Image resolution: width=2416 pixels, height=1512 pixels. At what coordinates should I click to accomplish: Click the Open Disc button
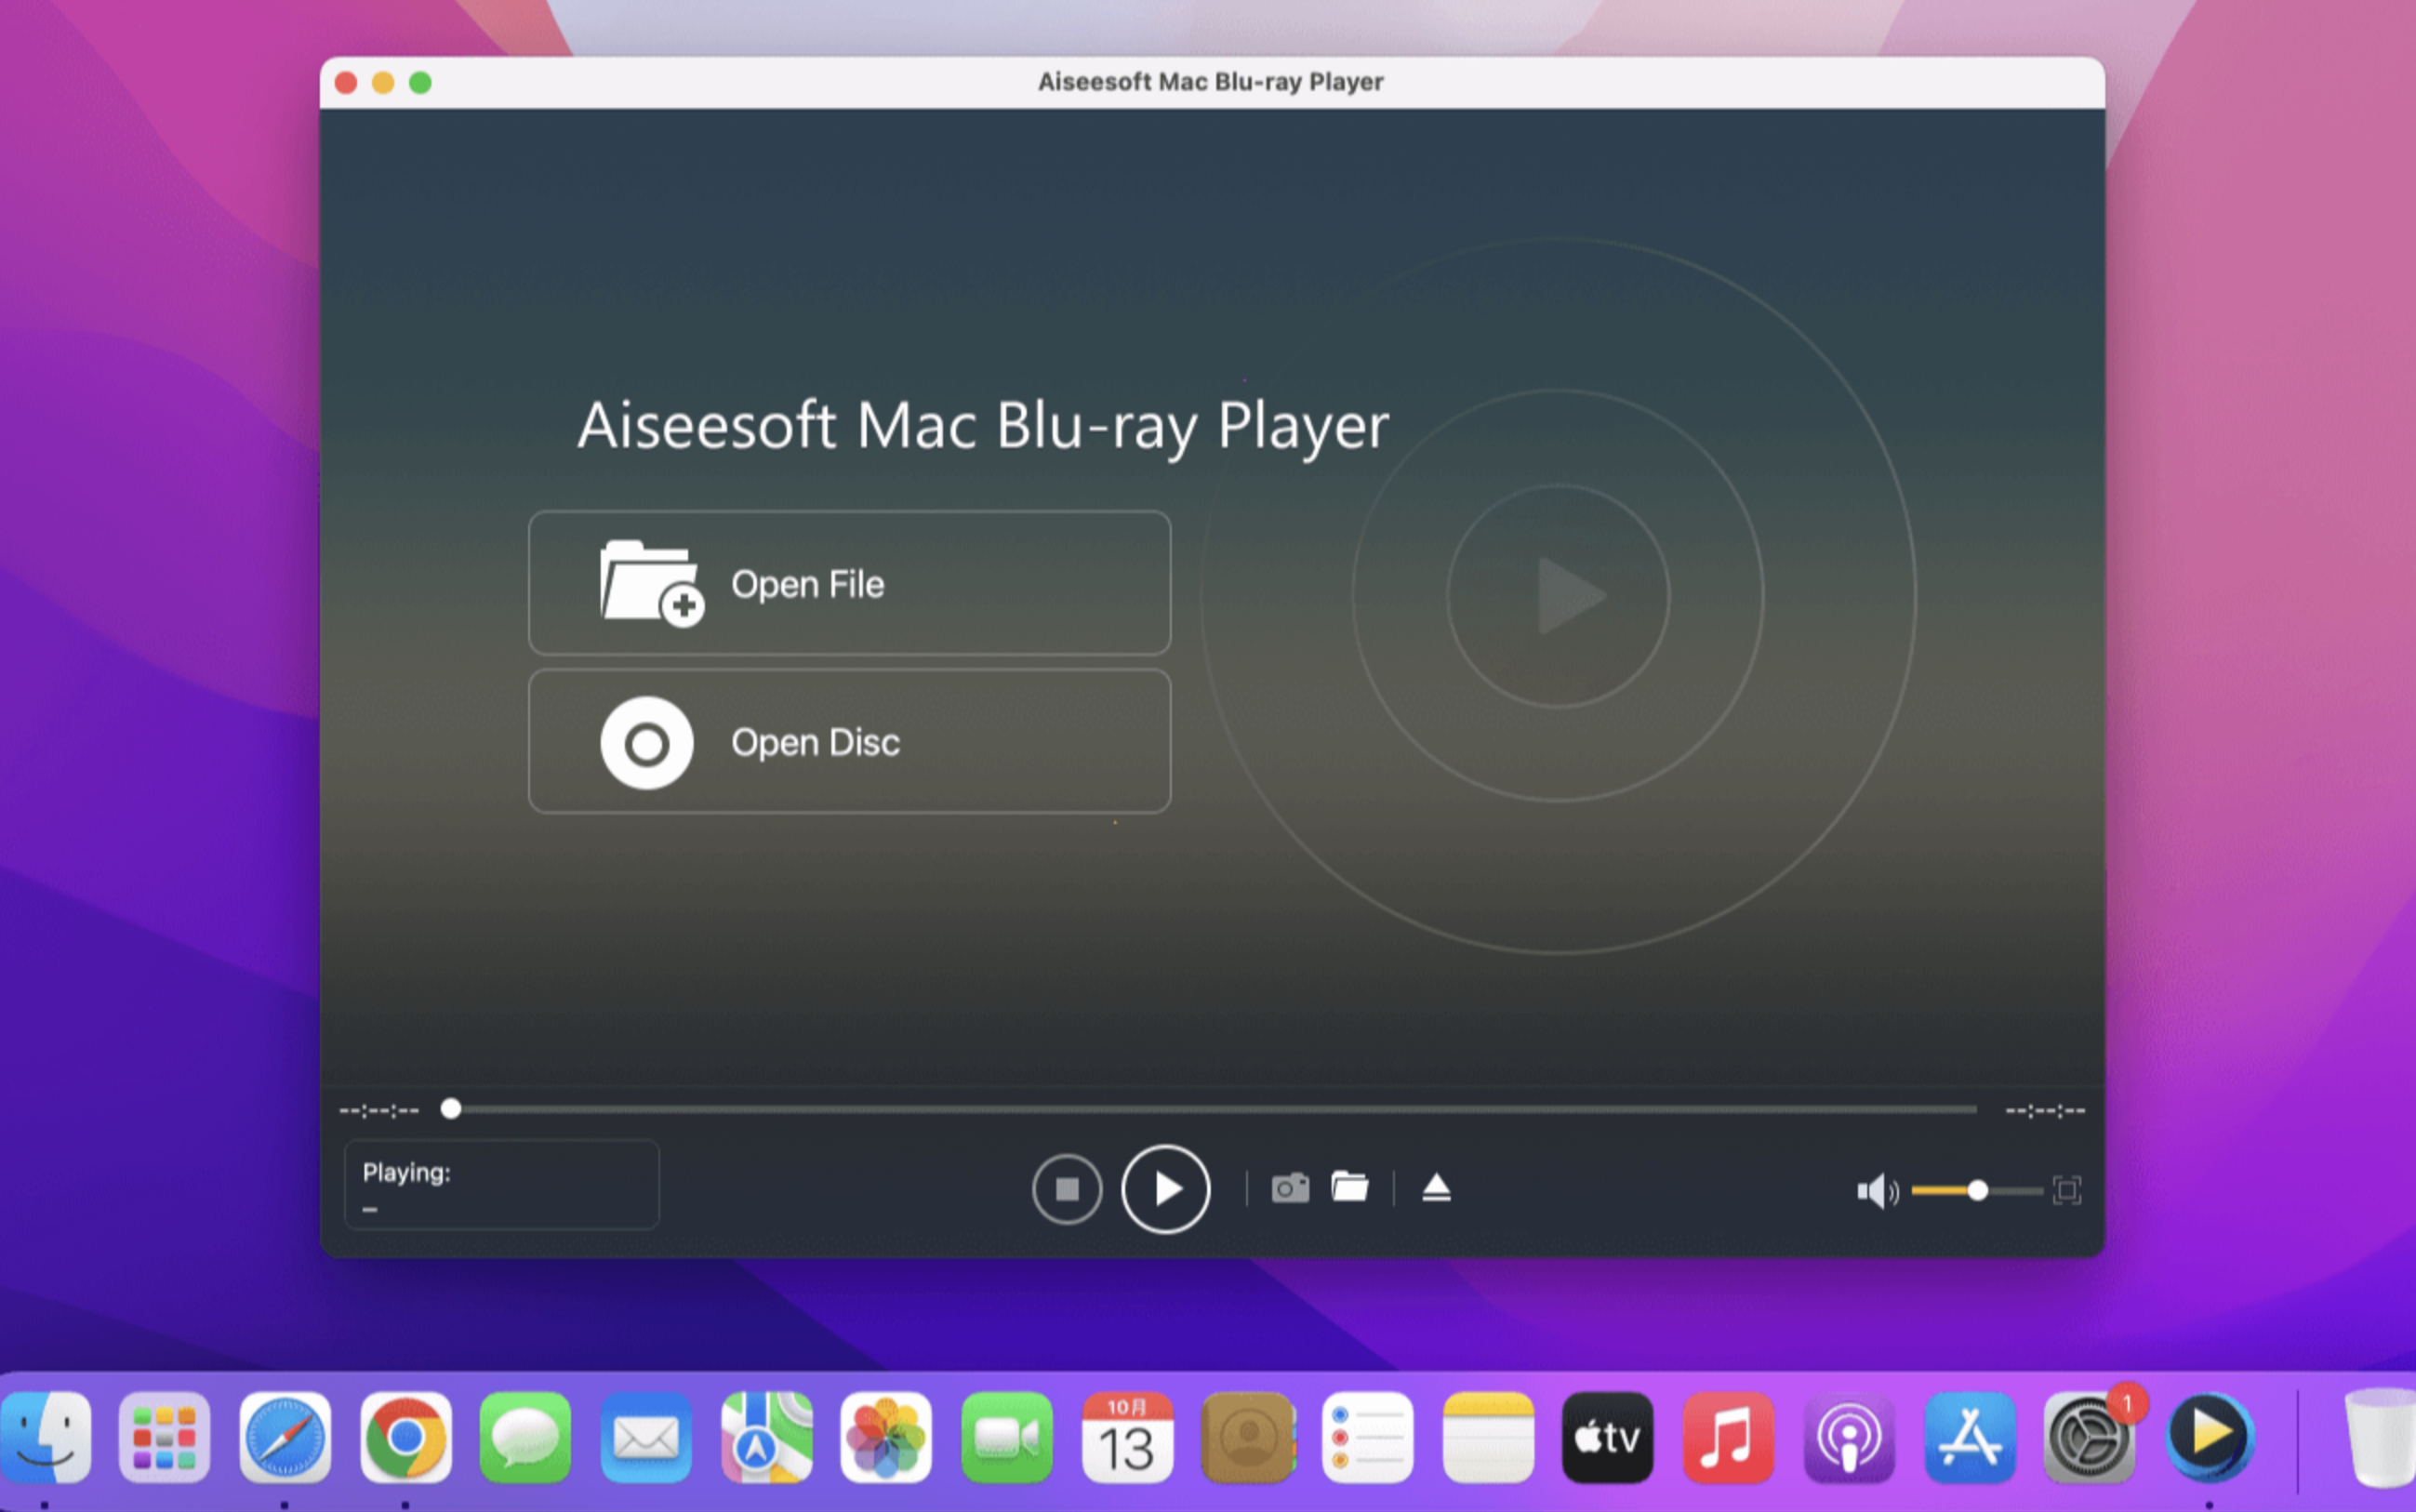point(849,741)
